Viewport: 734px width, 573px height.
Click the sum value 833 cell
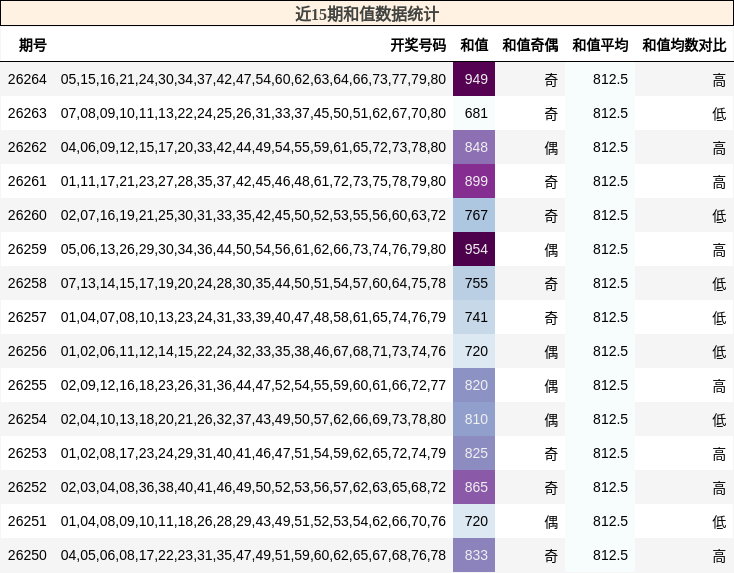coord(474,555)
